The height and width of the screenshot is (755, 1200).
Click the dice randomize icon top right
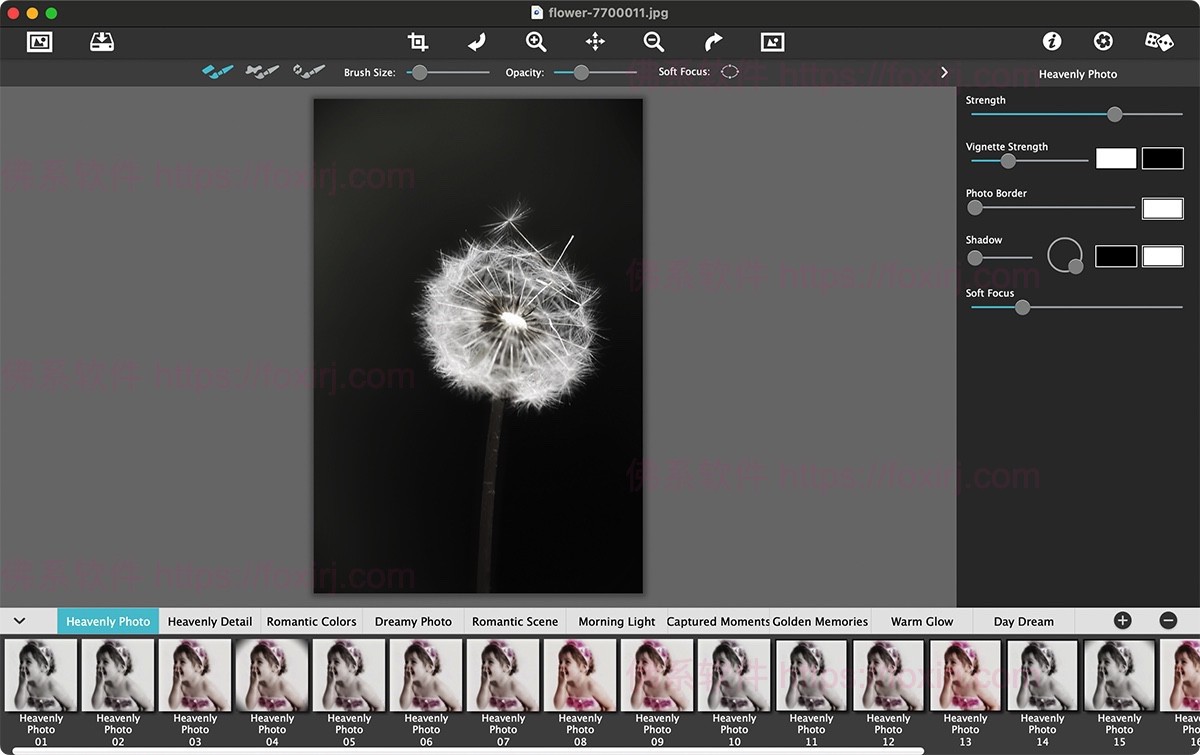point(1157,41)
